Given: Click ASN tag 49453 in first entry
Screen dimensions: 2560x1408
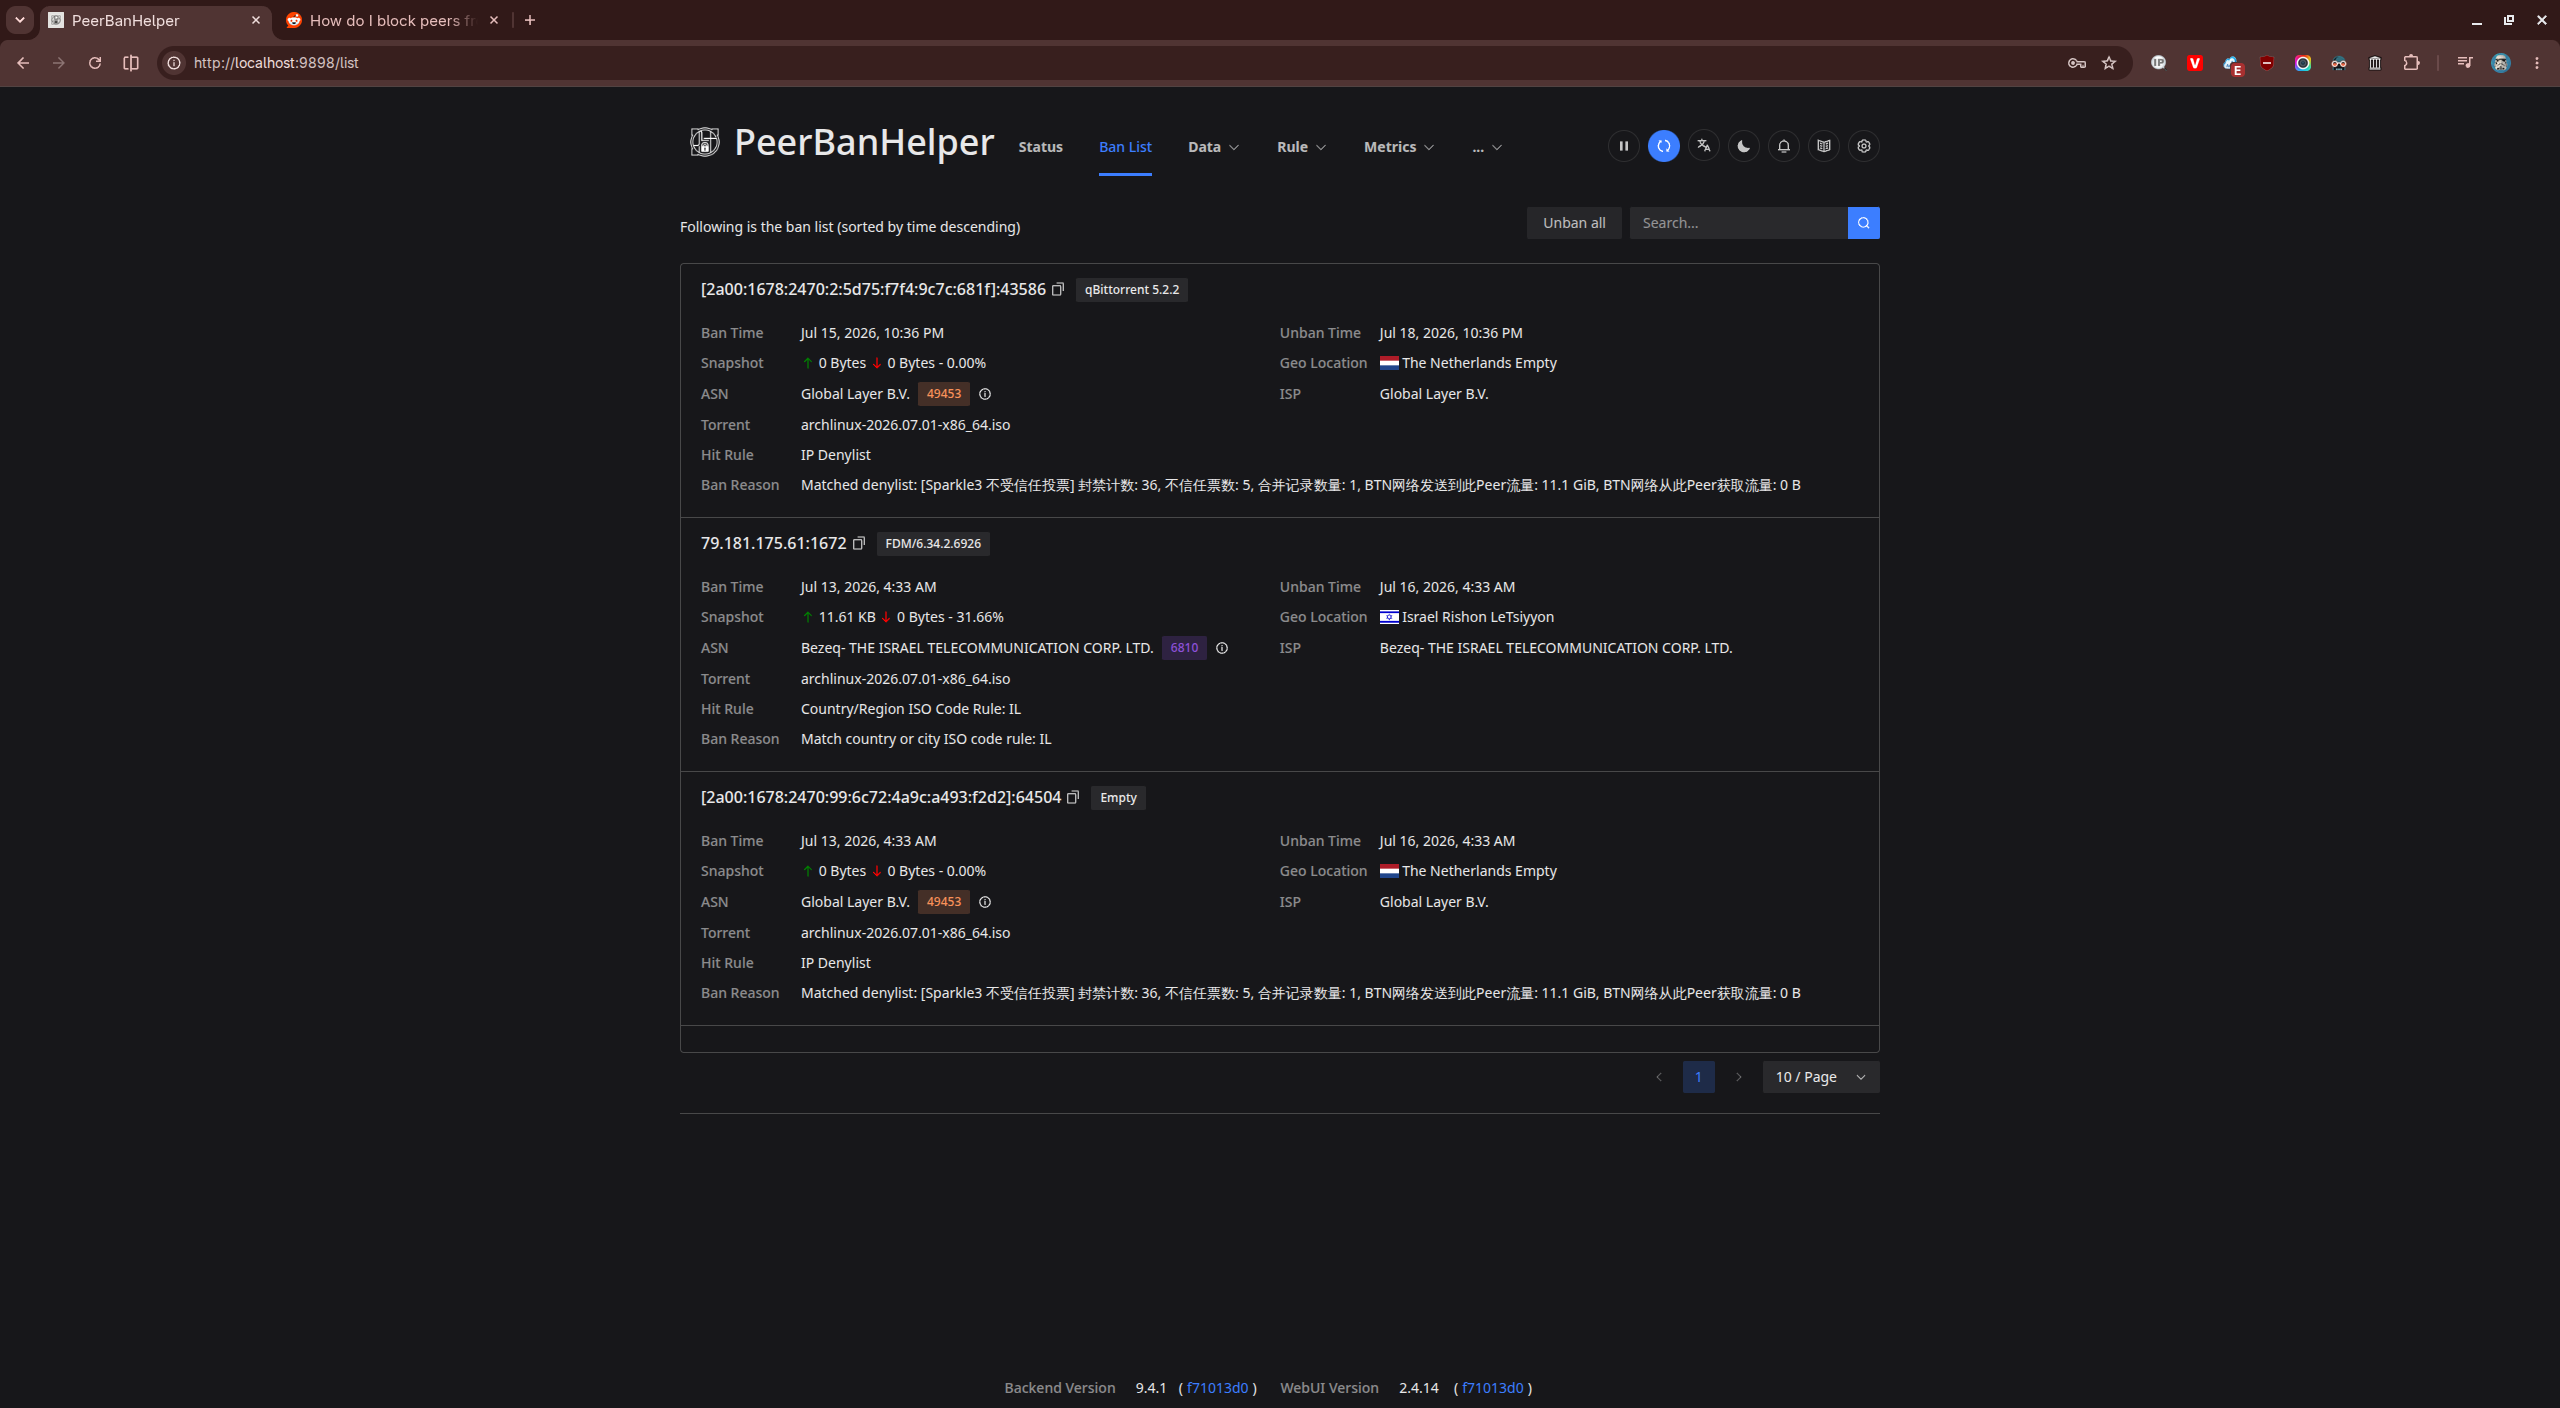Looking at the screenshot, I should pos(943,394).
